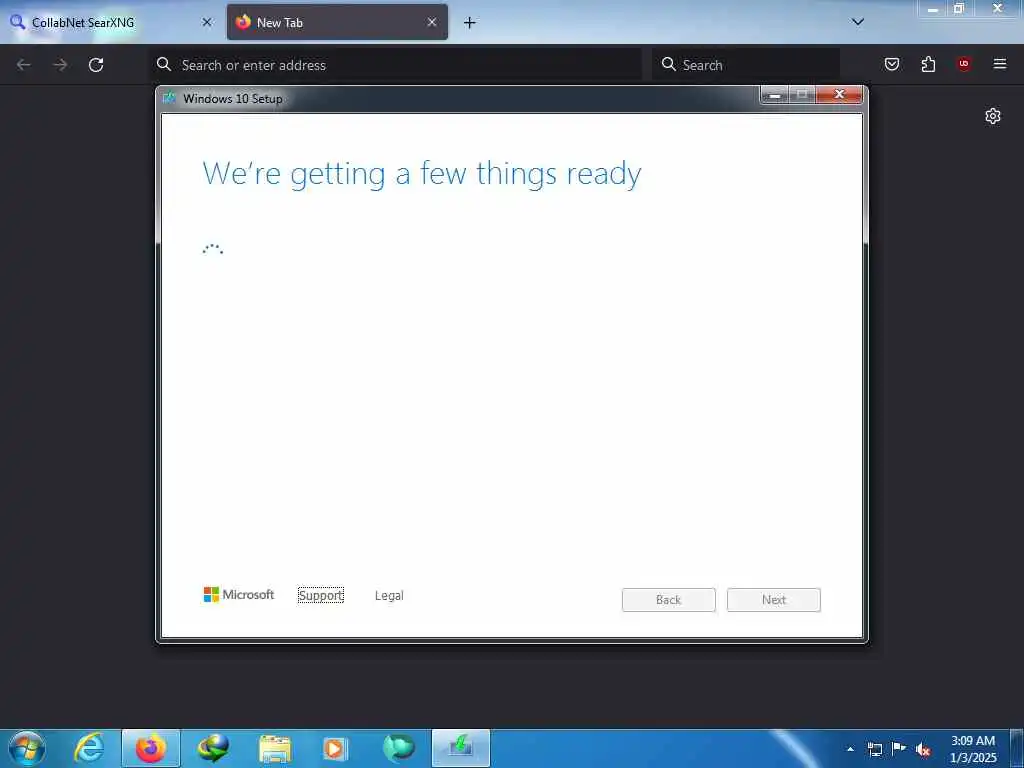Open the Firefox hamburger application menu
1024x768 pixels.
tap(1000, 64)
